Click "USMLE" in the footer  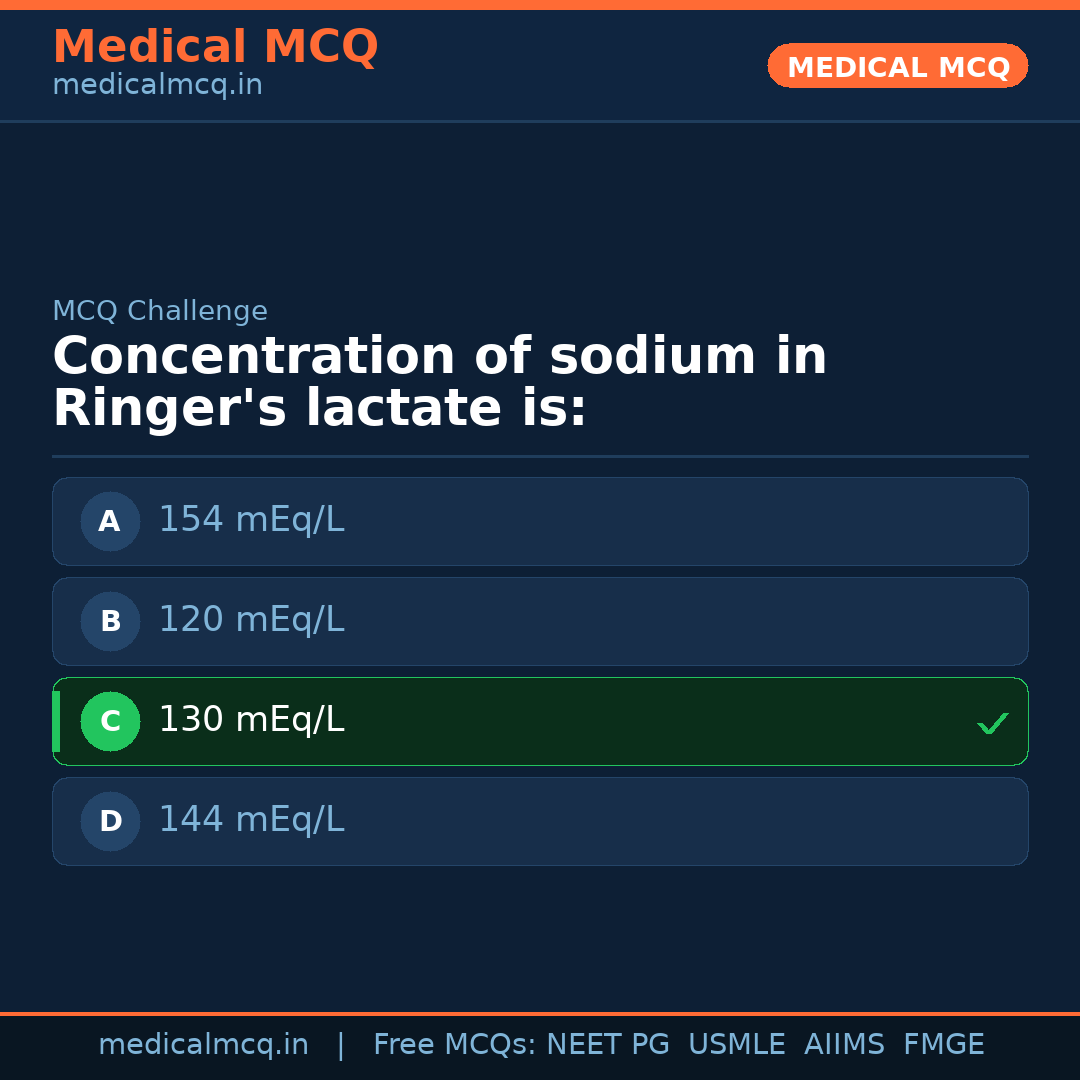pyautogui.click(x=736, y=1045)
